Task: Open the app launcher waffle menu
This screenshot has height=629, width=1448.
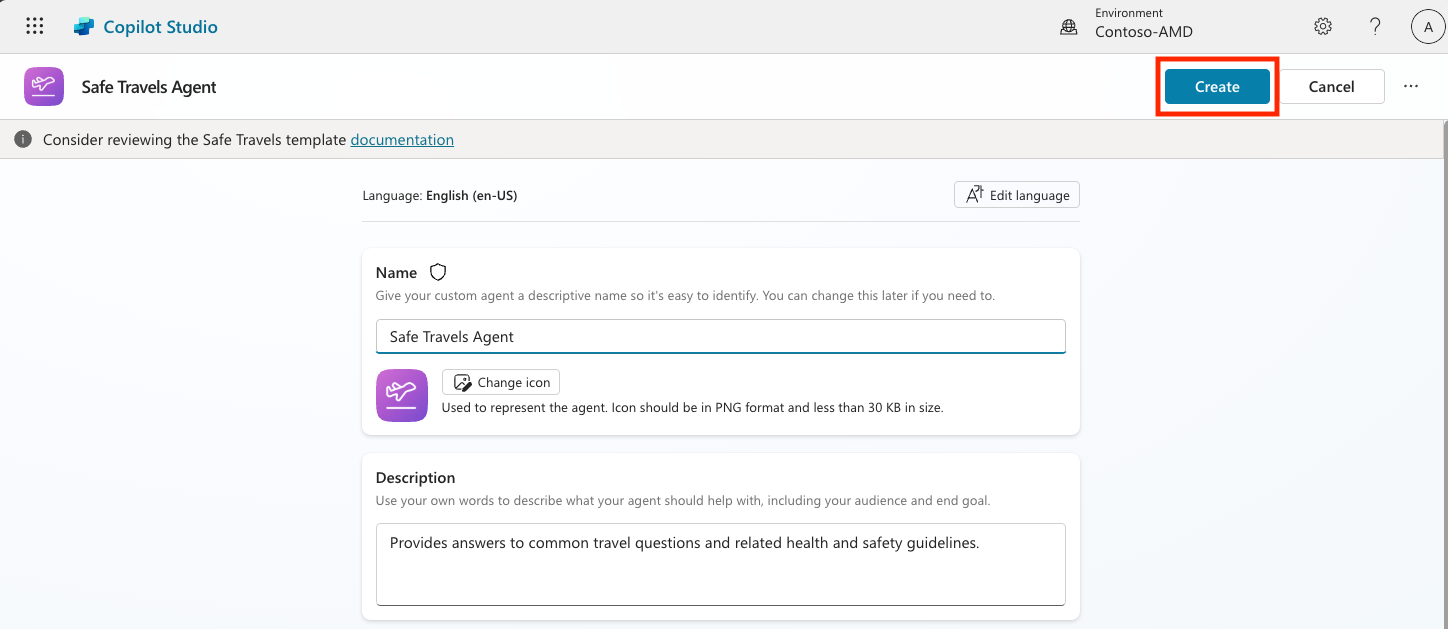Action: (x=34, y=27)
